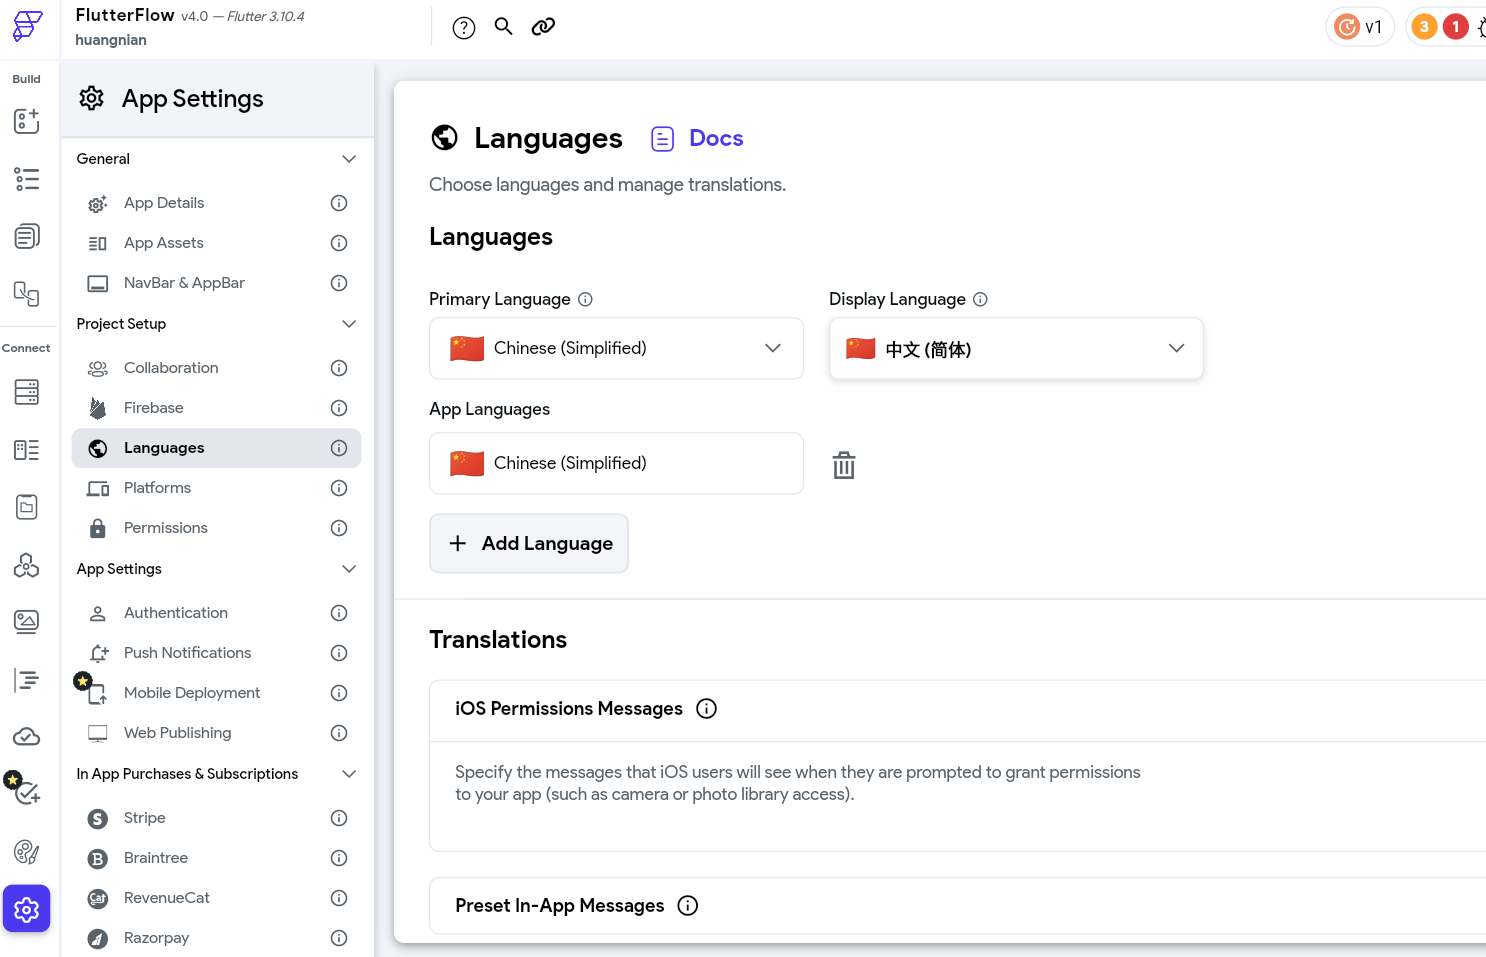The width and height of the screenshot is (1486, 957).
Task: Click the info icon beside Primary Language
Action: tap(584, 299)
